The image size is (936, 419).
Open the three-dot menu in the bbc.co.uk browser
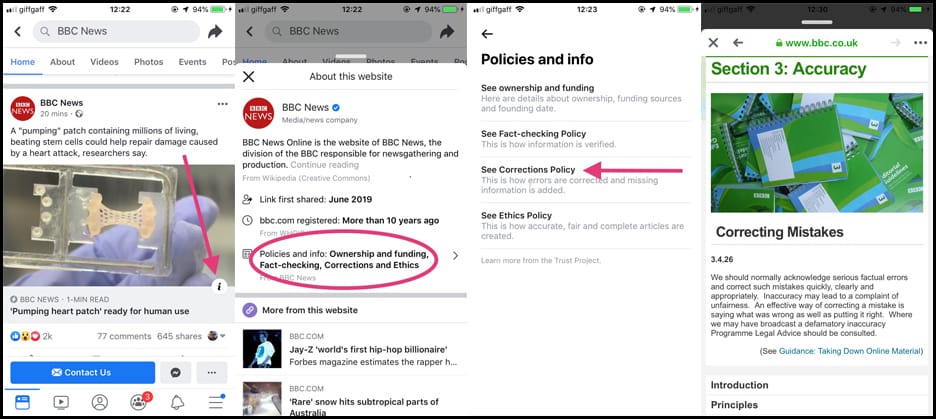coord(920,42)
